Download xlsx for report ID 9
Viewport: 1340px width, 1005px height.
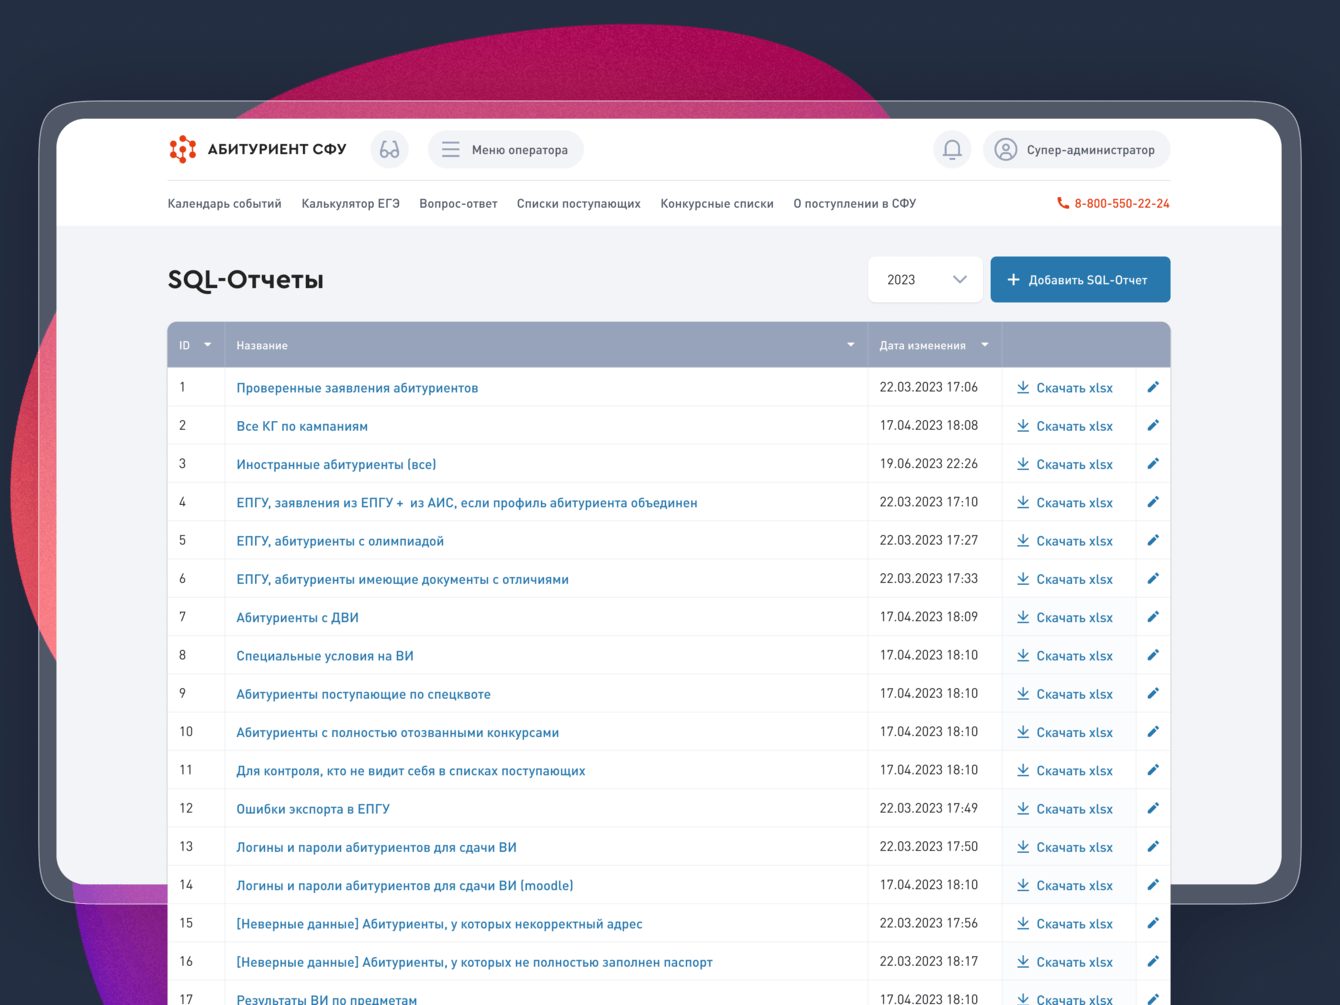coord(1065,694)
